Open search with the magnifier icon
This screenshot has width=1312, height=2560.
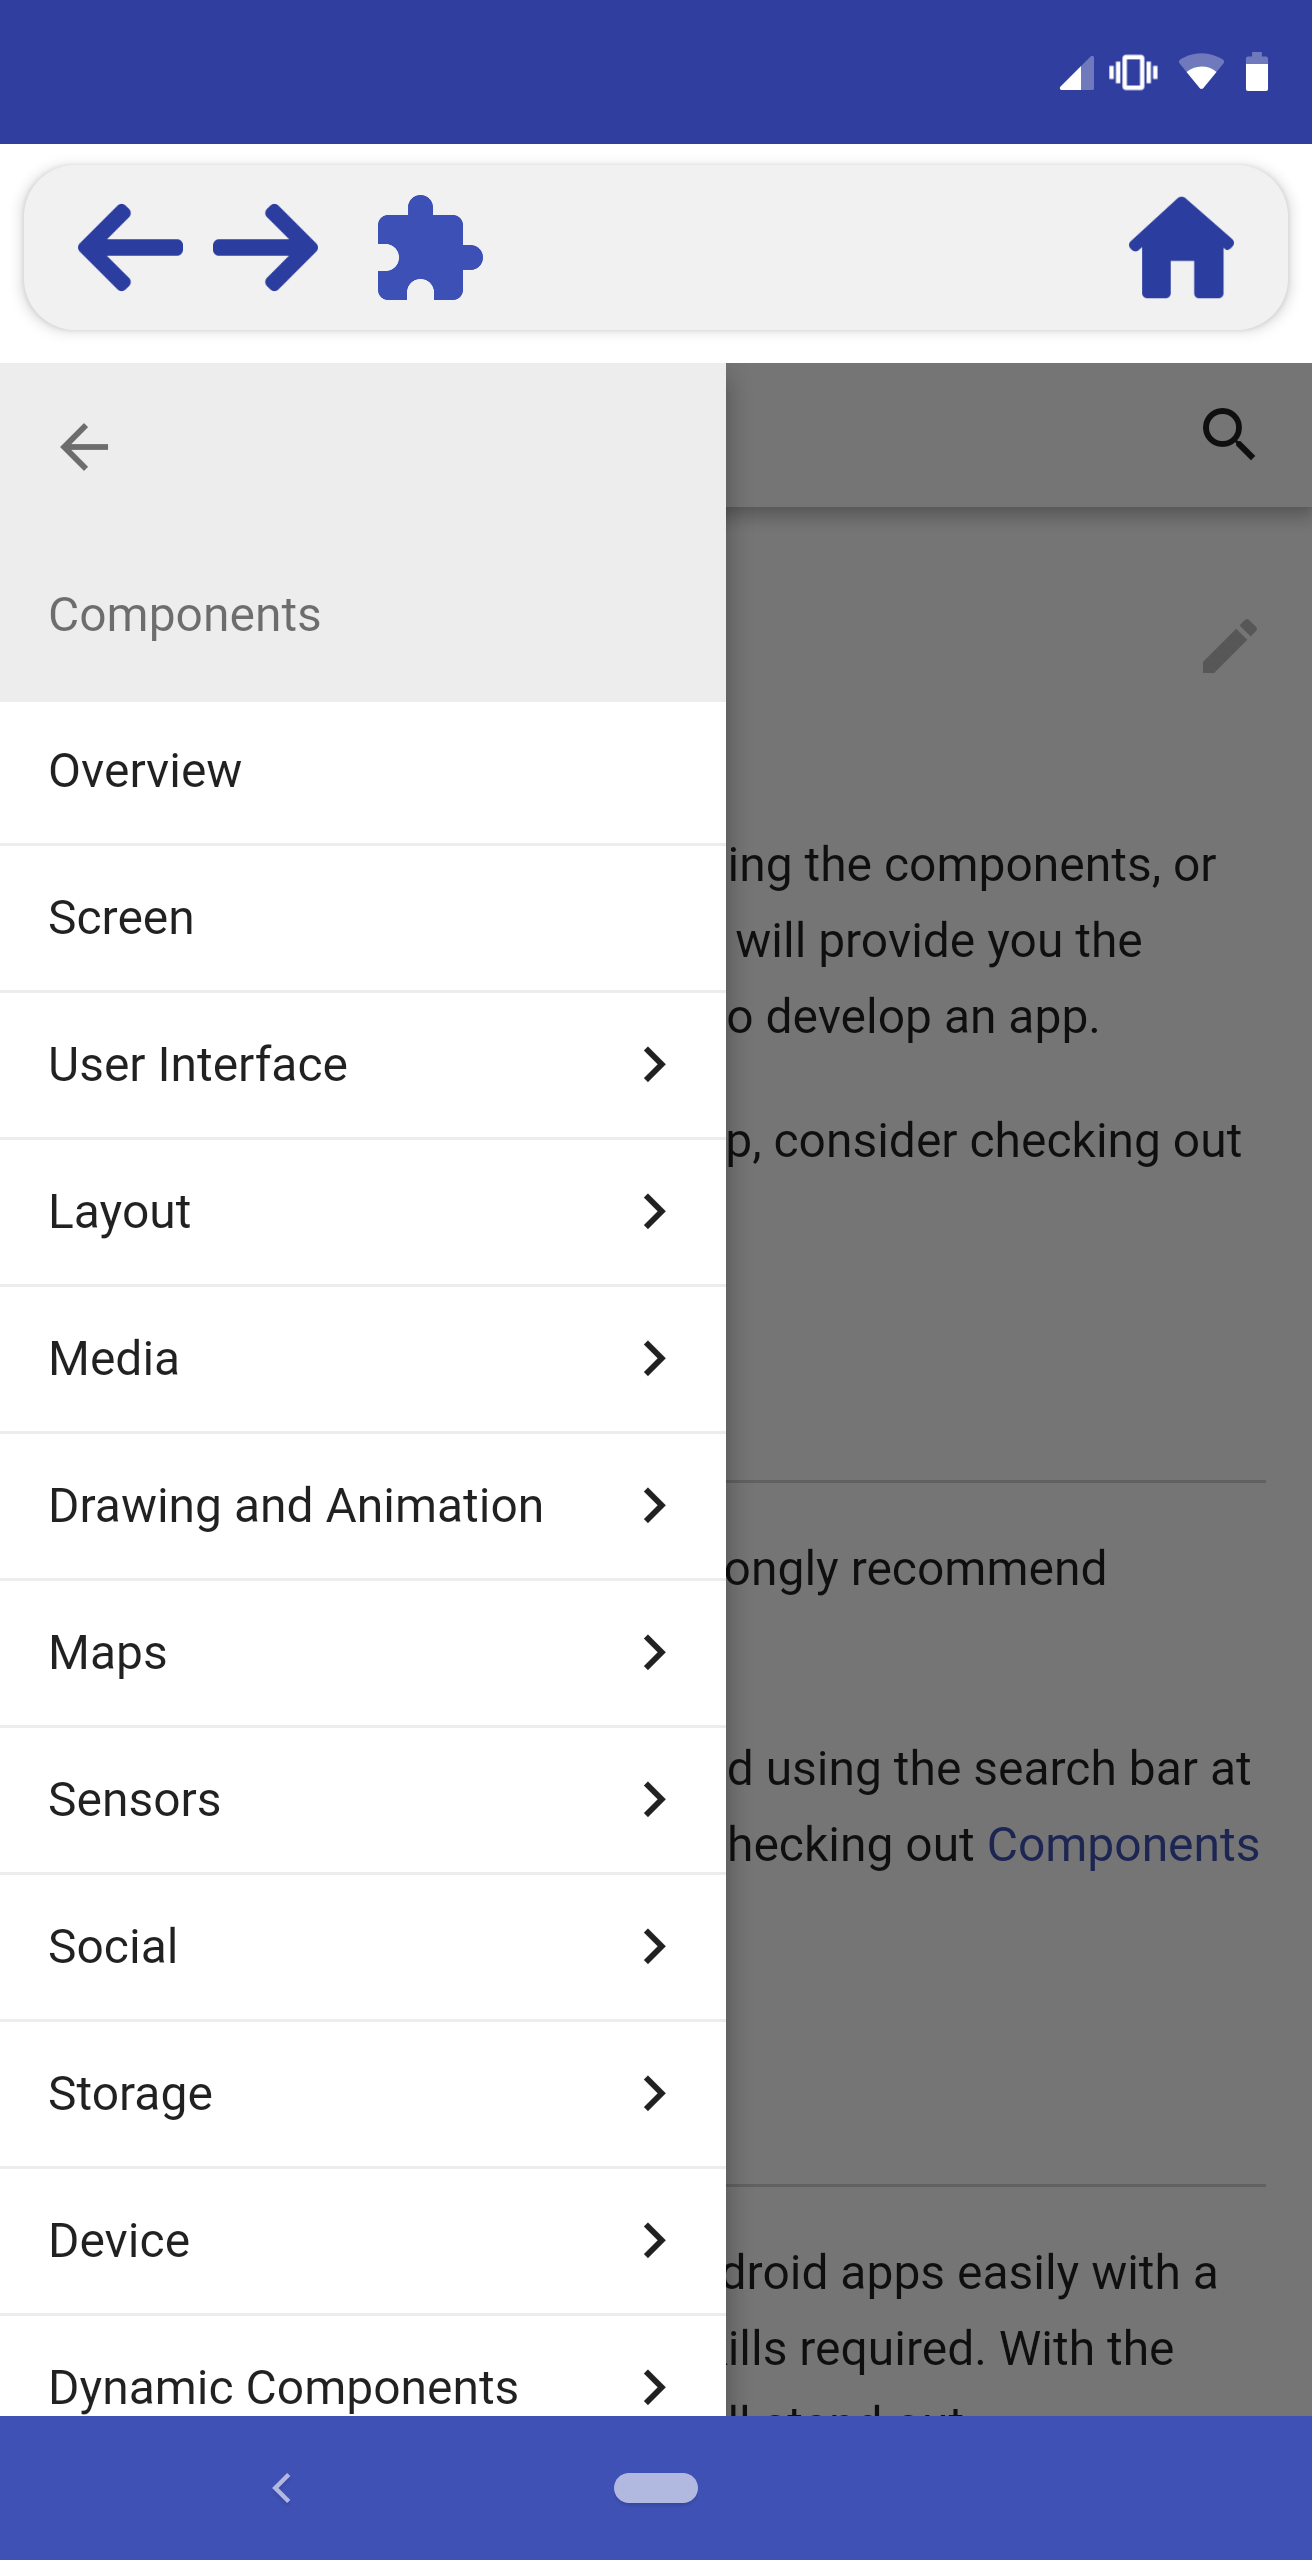pos(1228,434)
